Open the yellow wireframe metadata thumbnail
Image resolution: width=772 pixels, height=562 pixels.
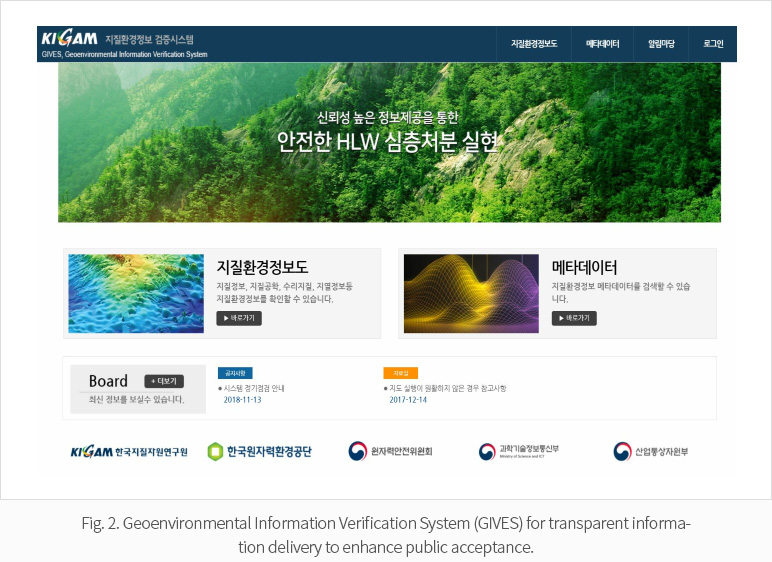(471, 293)
